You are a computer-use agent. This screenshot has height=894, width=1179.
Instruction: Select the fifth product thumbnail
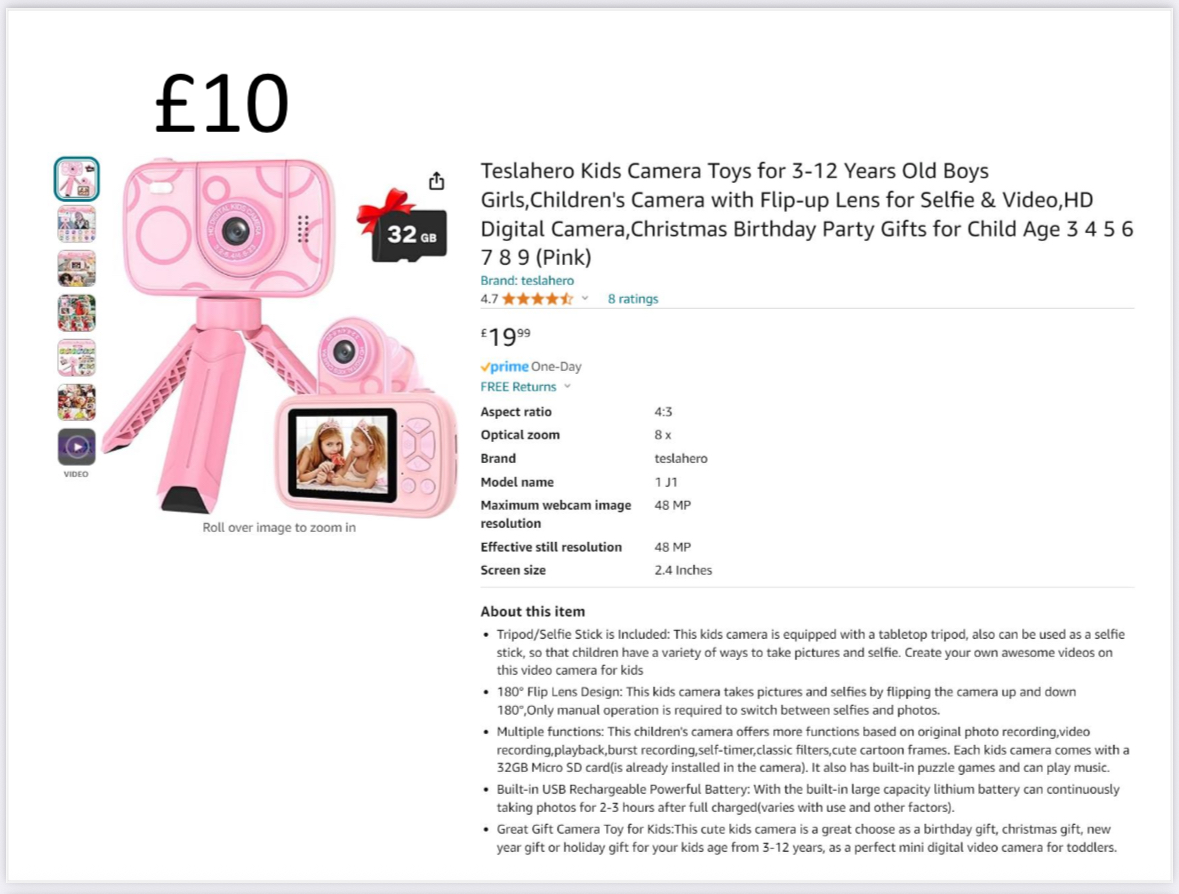coord(77,357)
